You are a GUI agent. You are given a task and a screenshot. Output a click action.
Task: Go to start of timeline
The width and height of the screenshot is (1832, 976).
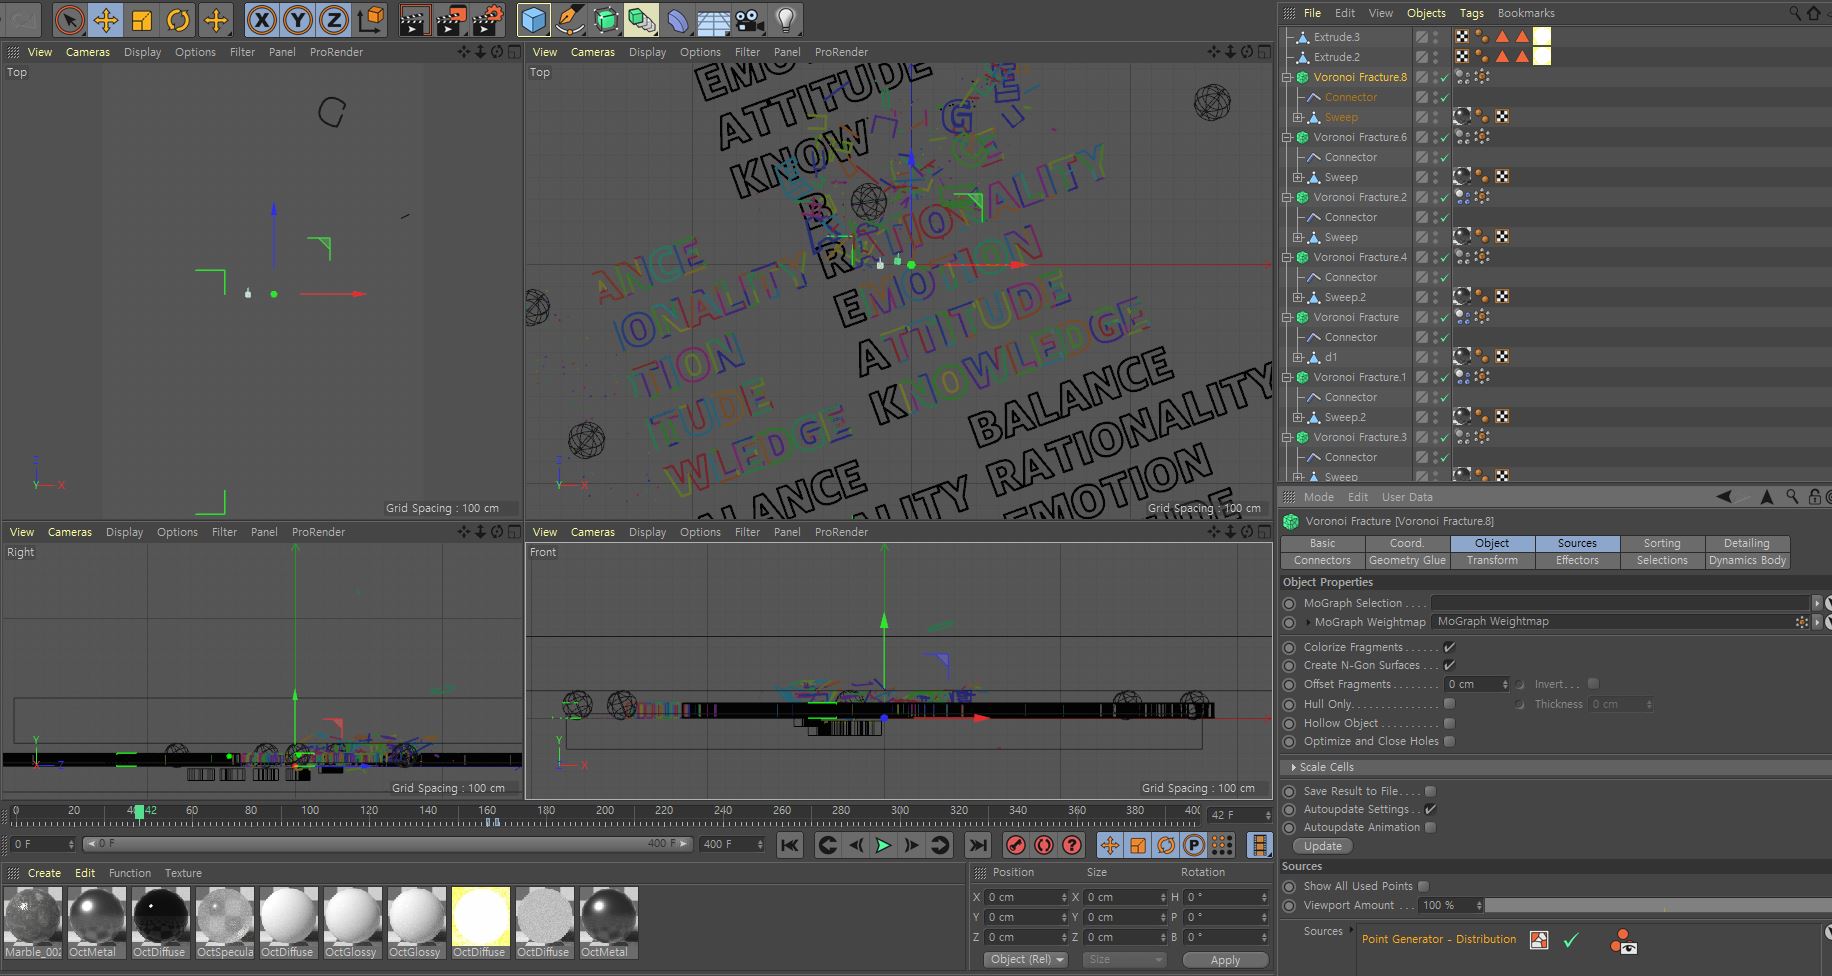790,845
